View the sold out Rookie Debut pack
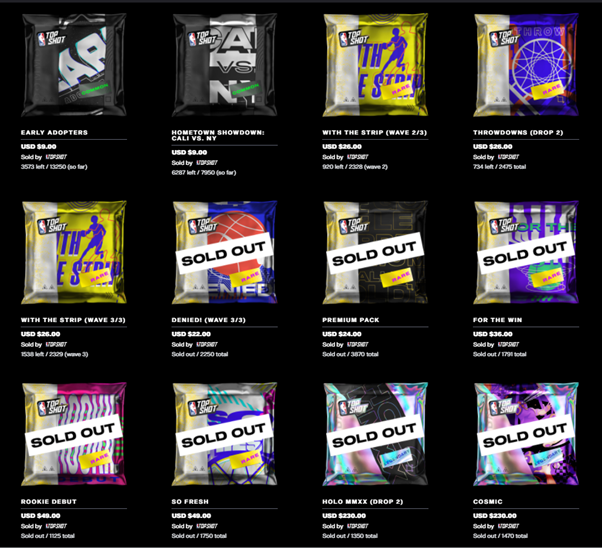Screen dimensions: 602x550 coord(74,434)
